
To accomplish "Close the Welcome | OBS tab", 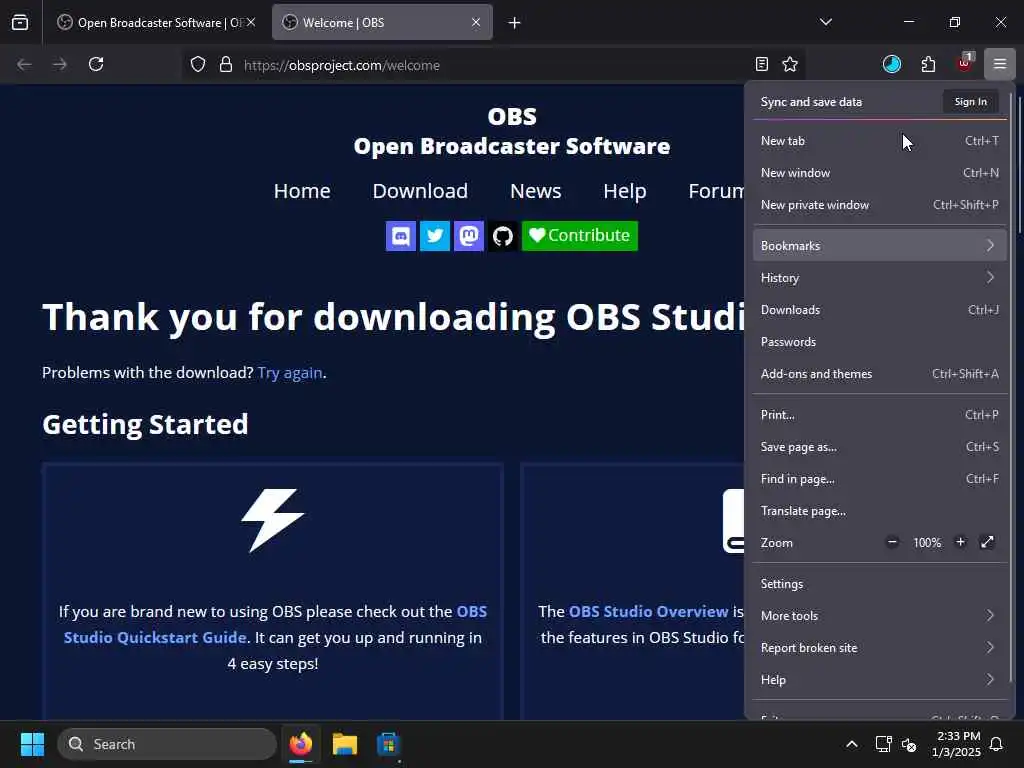I will pyautogui.click(x=476, y=22).
